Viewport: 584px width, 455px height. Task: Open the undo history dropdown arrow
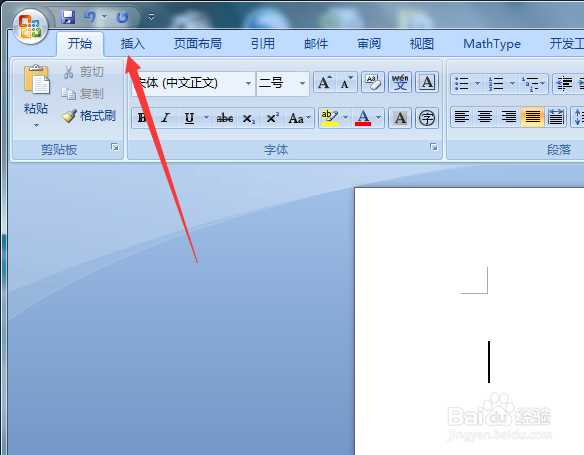(x=104, y=17)
